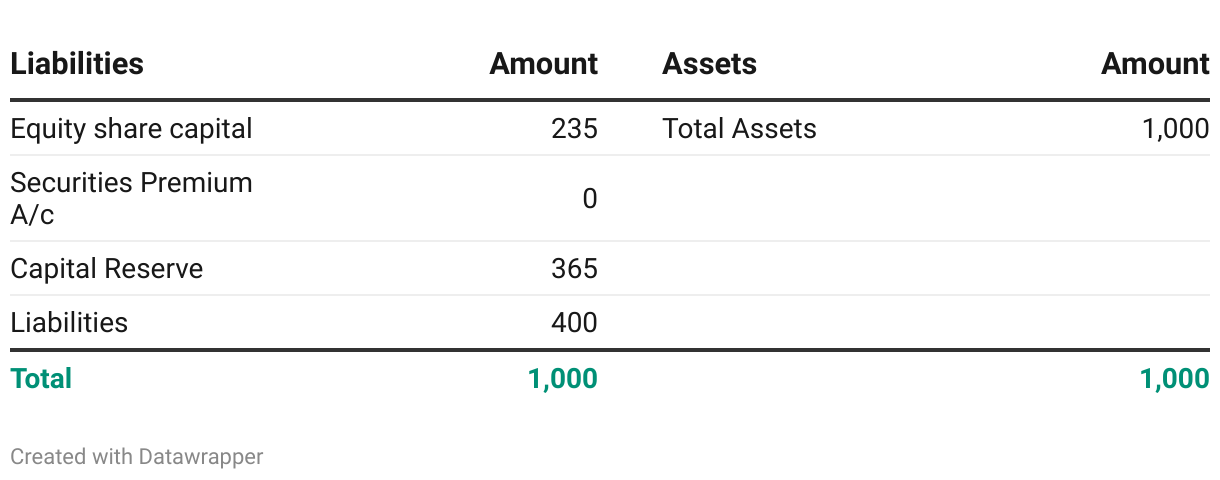Click the 235 amount value
Screen dimensions: 1220x480
574,129
